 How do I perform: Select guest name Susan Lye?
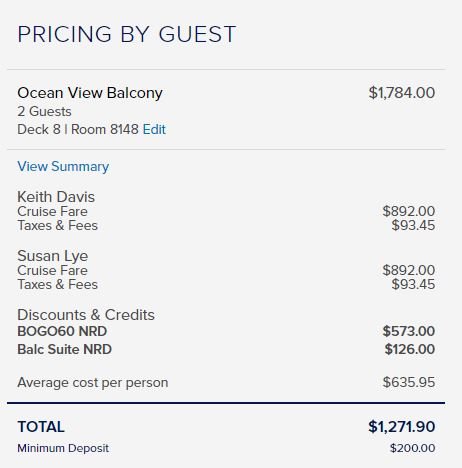tap(53, 256)
